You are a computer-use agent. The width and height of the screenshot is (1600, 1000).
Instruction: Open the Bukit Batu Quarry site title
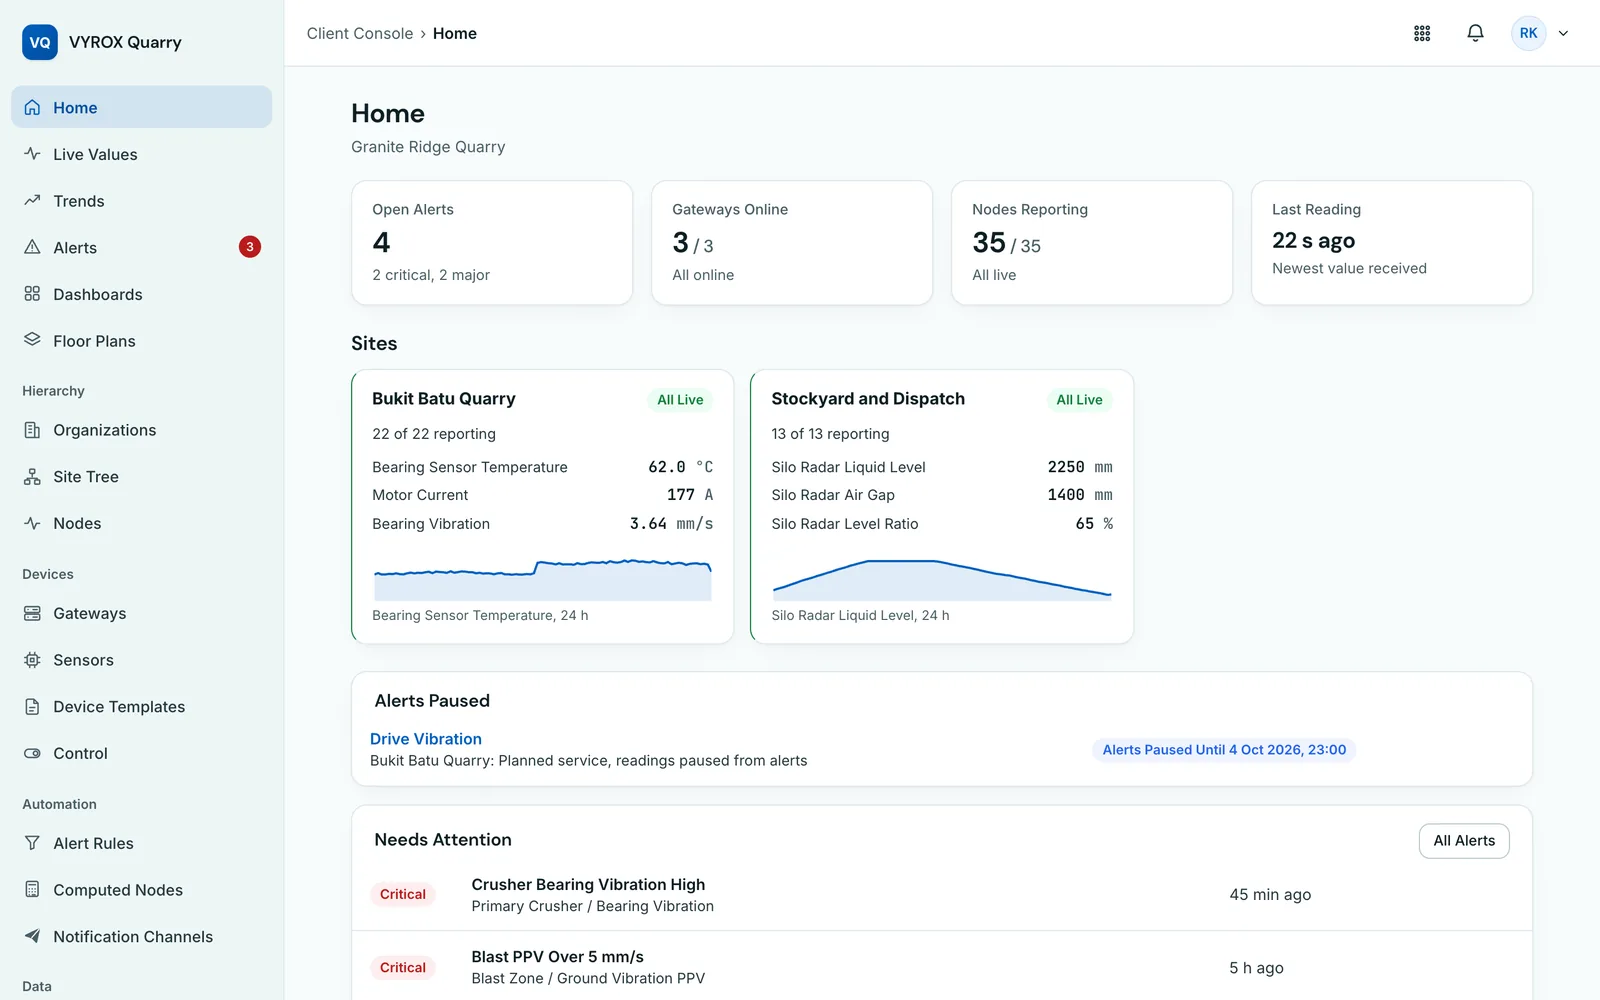(x=444, y=399)
